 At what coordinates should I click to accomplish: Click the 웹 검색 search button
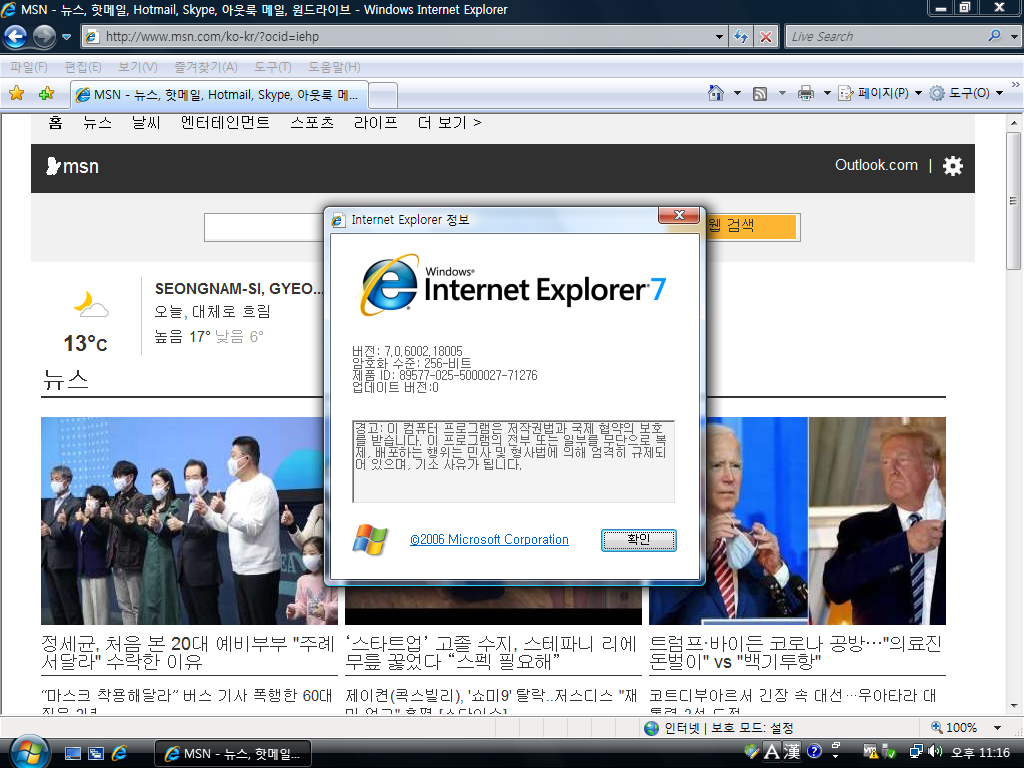click(x=751, y=226)
